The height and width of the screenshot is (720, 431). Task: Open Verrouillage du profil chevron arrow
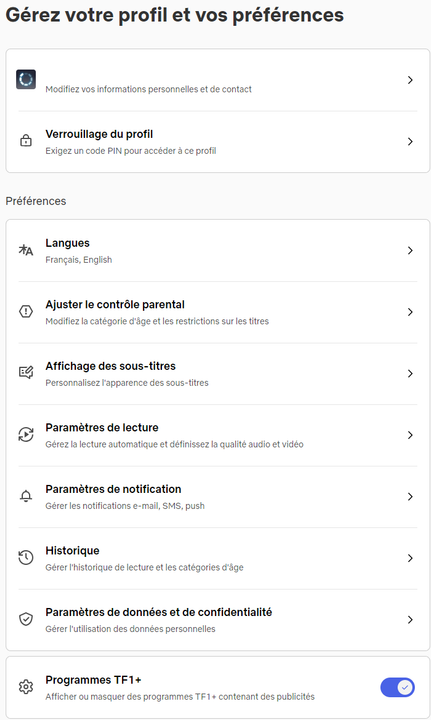(x=410, y=141)
